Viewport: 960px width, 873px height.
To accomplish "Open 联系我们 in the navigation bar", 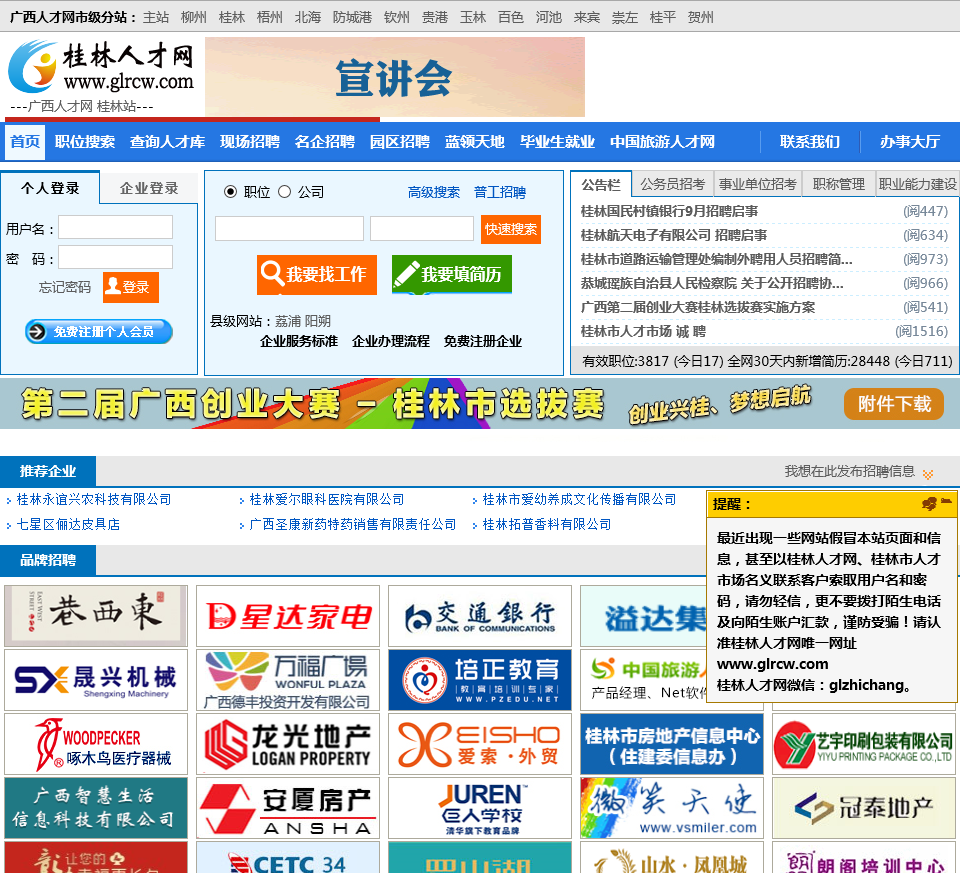I will [809, 142].
